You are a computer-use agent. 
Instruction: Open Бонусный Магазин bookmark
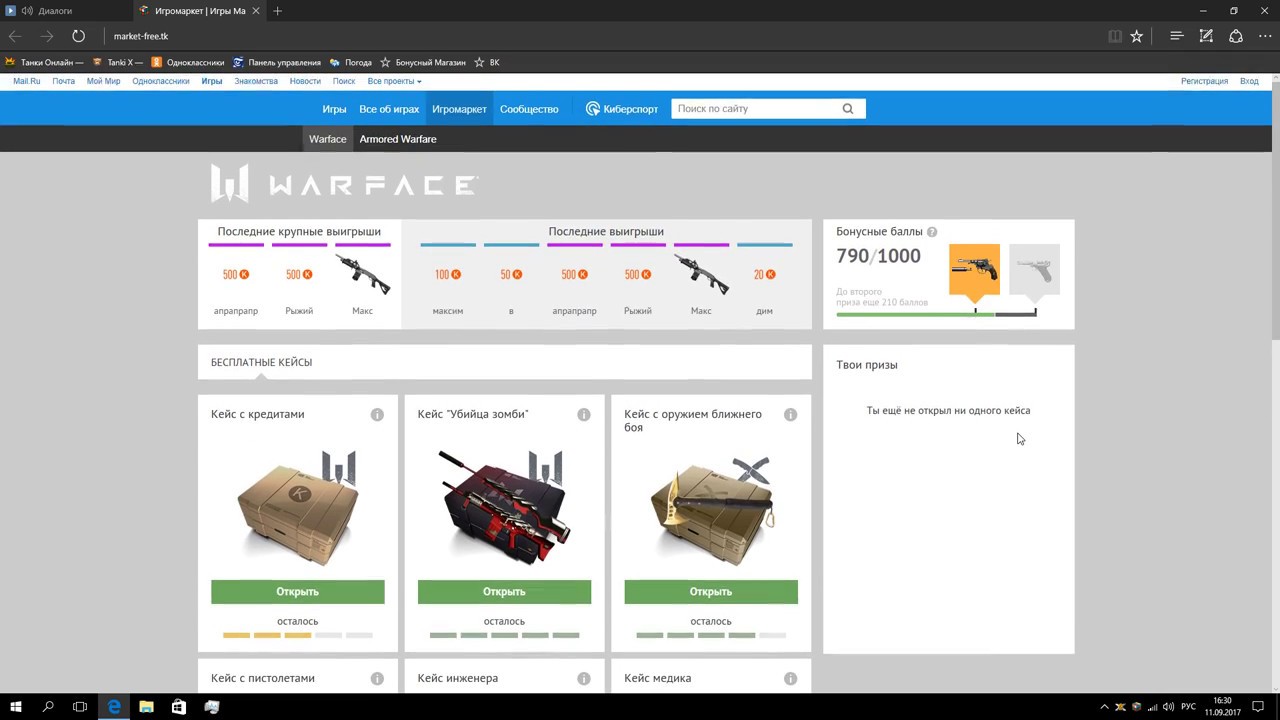click(422, 62)
